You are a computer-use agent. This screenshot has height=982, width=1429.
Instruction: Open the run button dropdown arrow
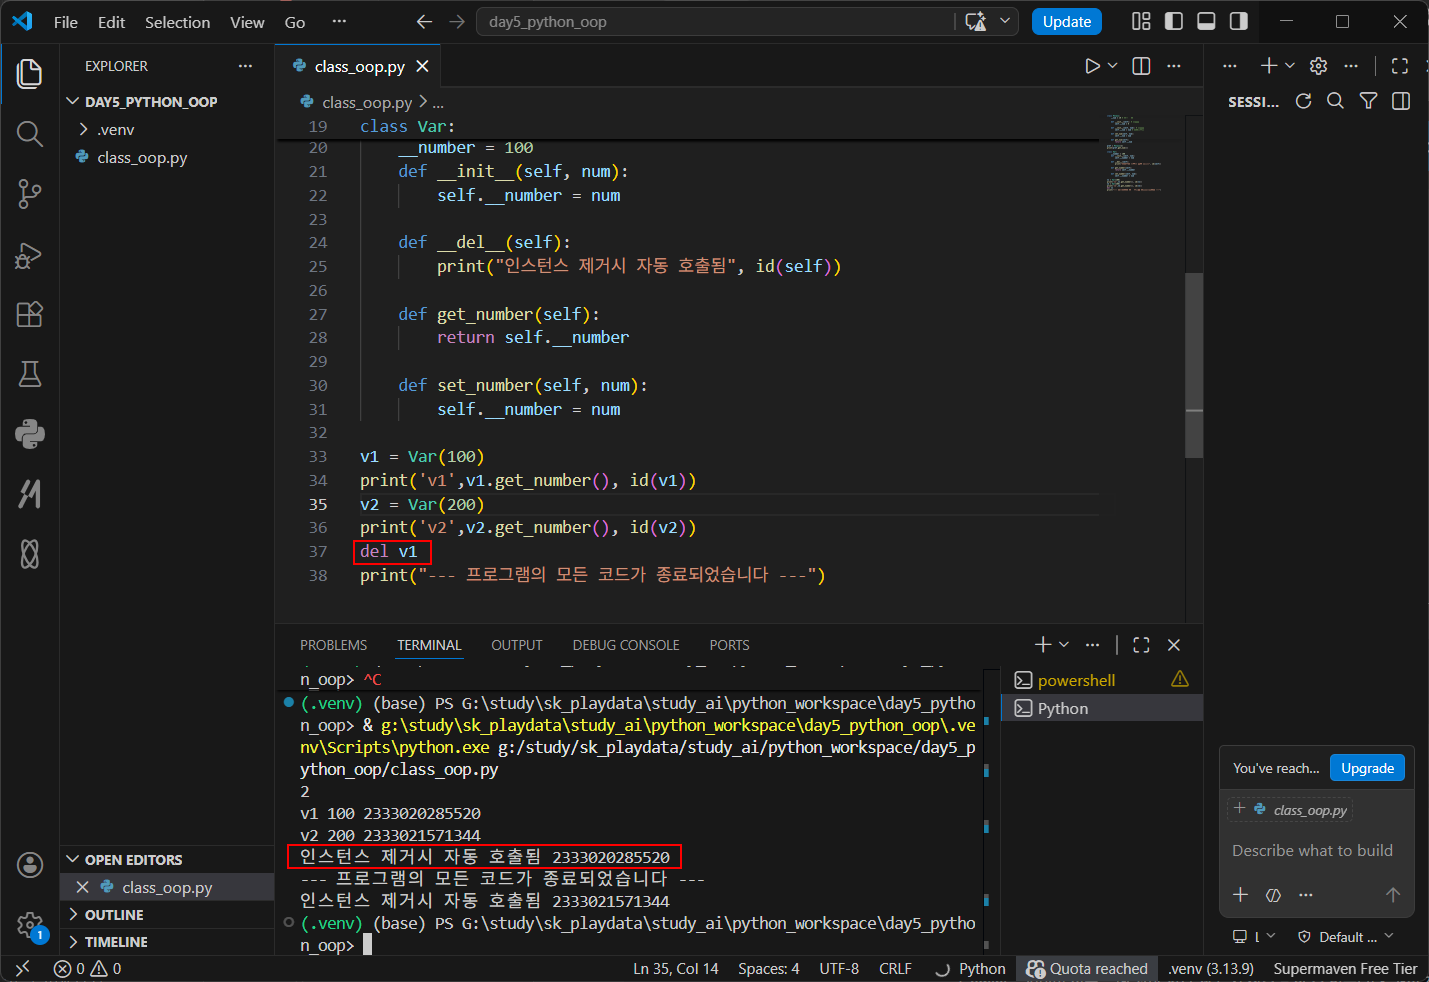click(1112, 66)
